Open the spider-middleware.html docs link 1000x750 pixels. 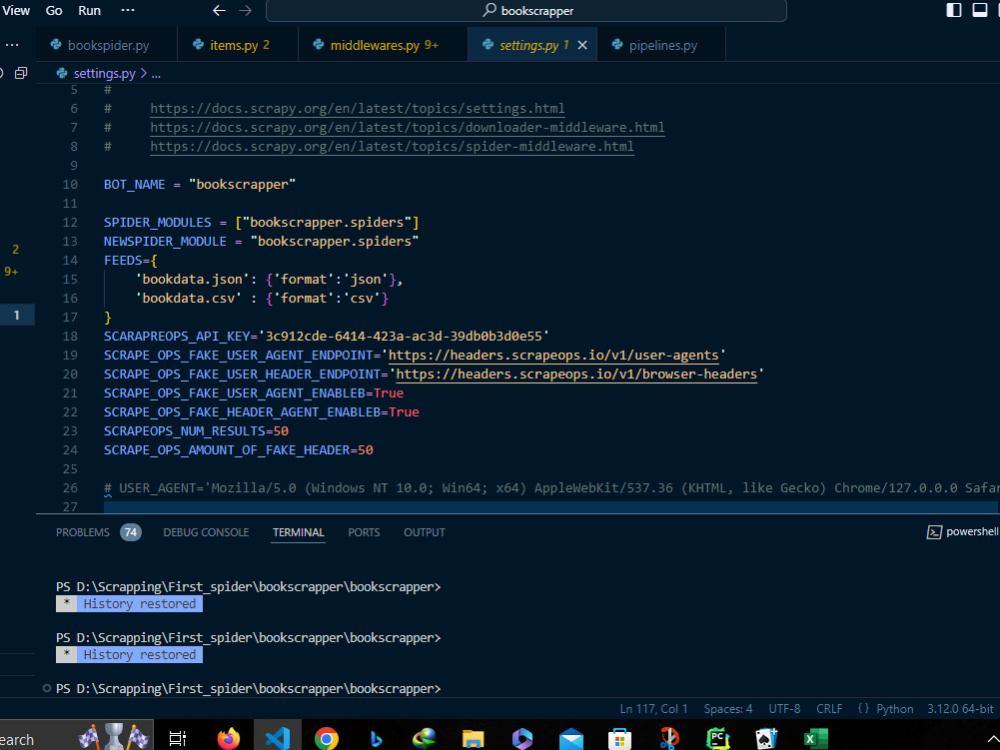pyautogui.click(x=392, y=147)
